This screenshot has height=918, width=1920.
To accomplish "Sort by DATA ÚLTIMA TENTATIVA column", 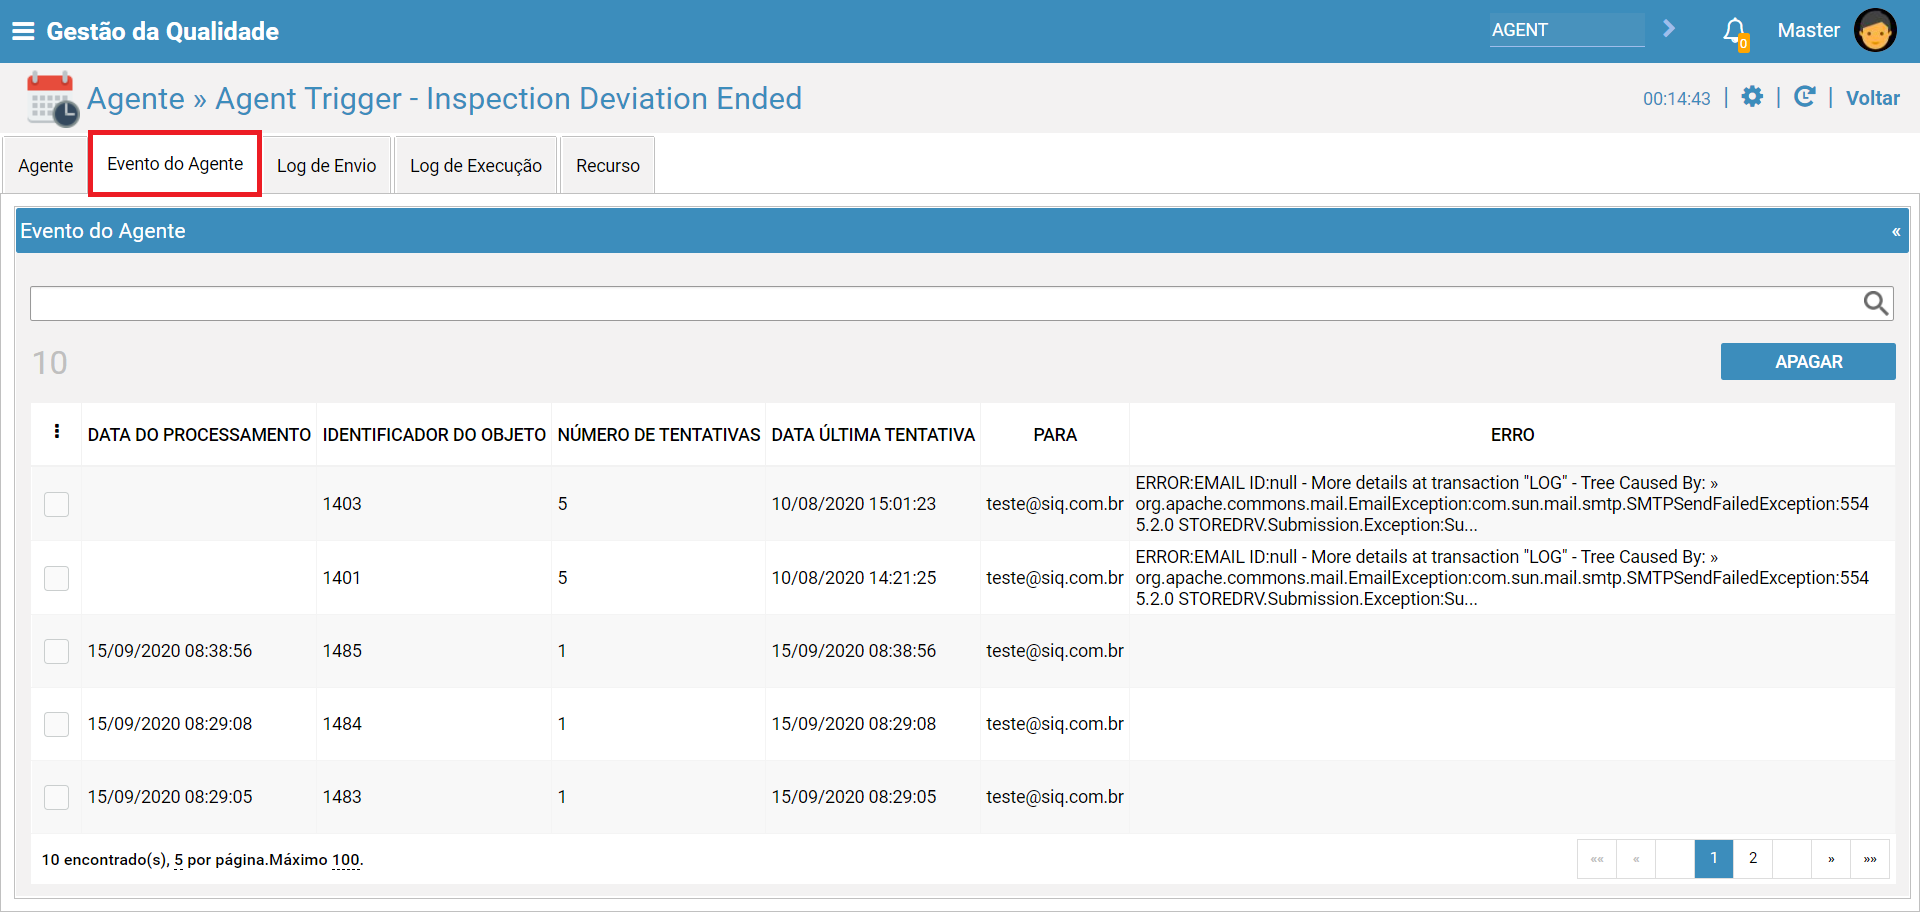I will tap(873, 435).
